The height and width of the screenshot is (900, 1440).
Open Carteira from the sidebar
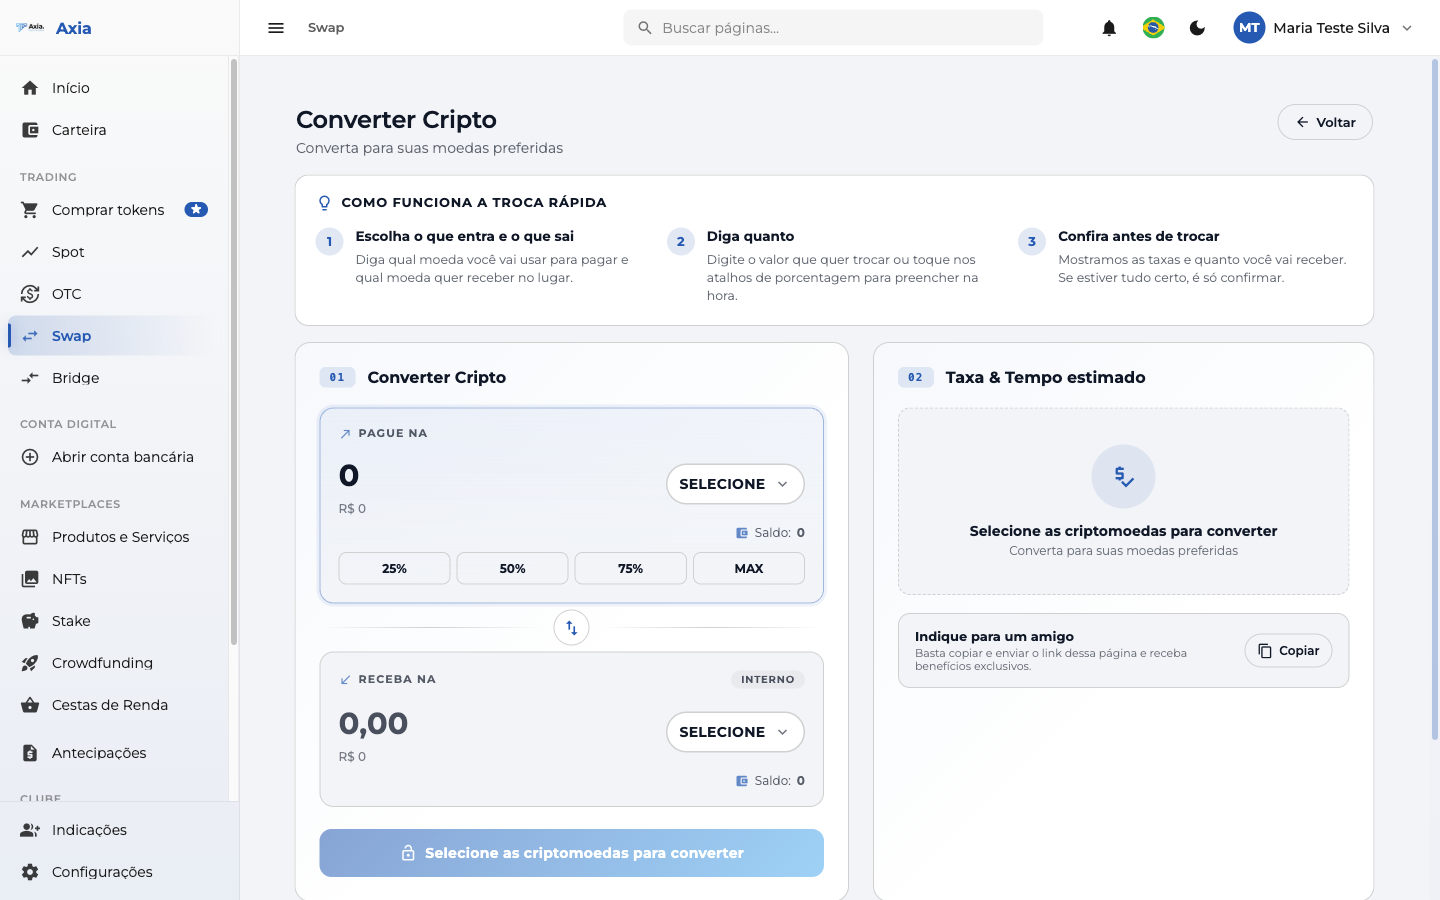tap(112, 130)
